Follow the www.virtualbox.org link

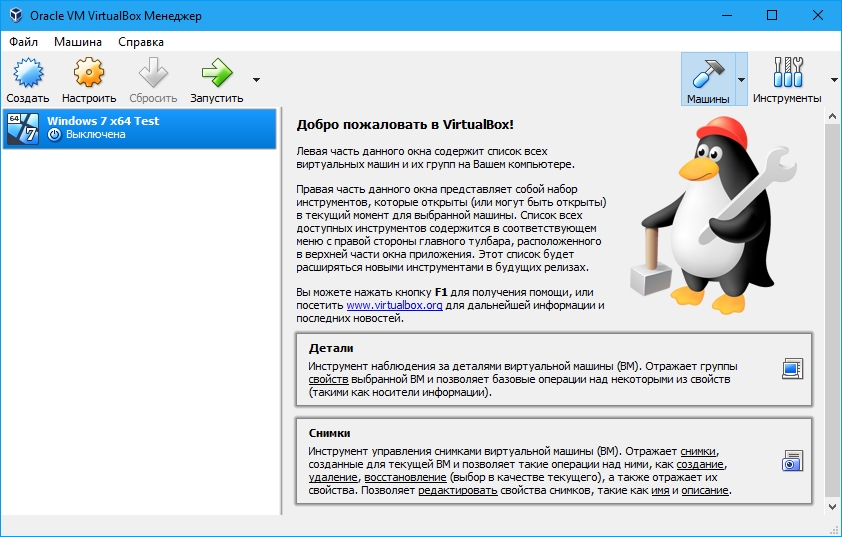(x=394, y=305)
